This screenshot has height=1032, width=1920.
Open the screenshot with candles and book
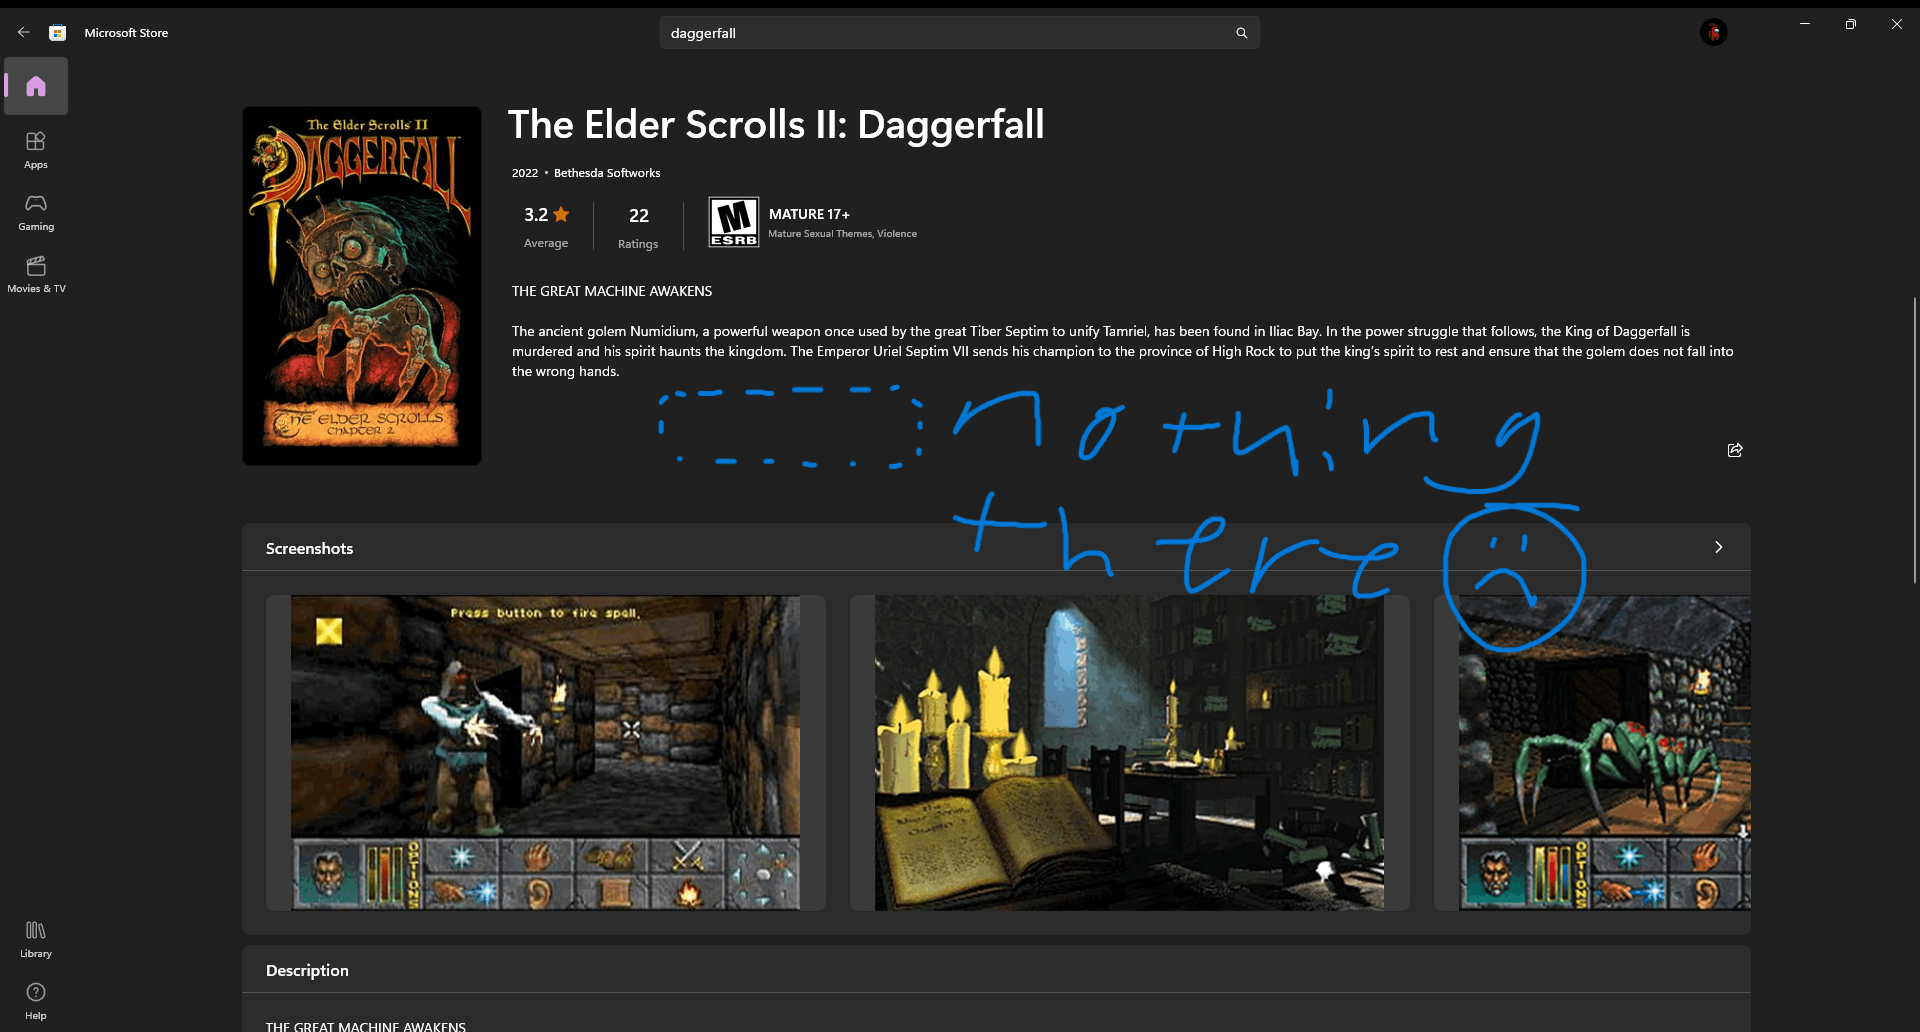pos(1130,753)
